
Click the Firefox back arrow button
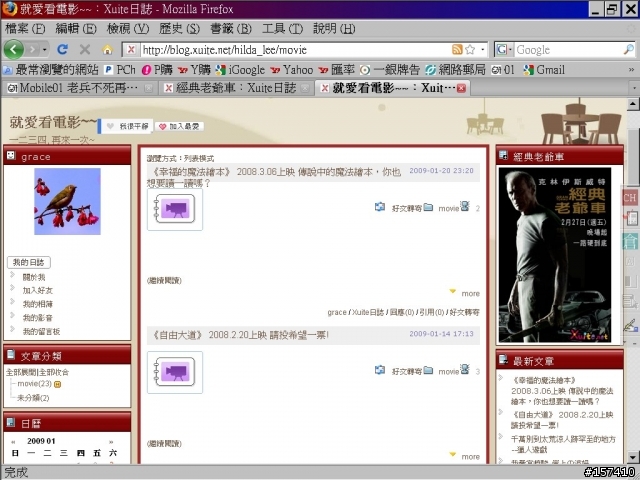tap(13, 49)
